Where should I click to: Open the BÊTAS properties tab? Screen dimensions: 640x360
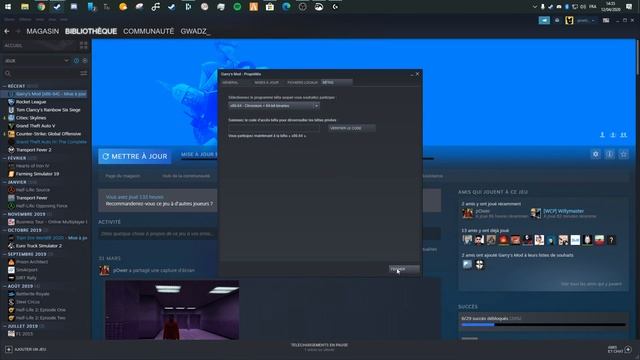coord(336,82)
